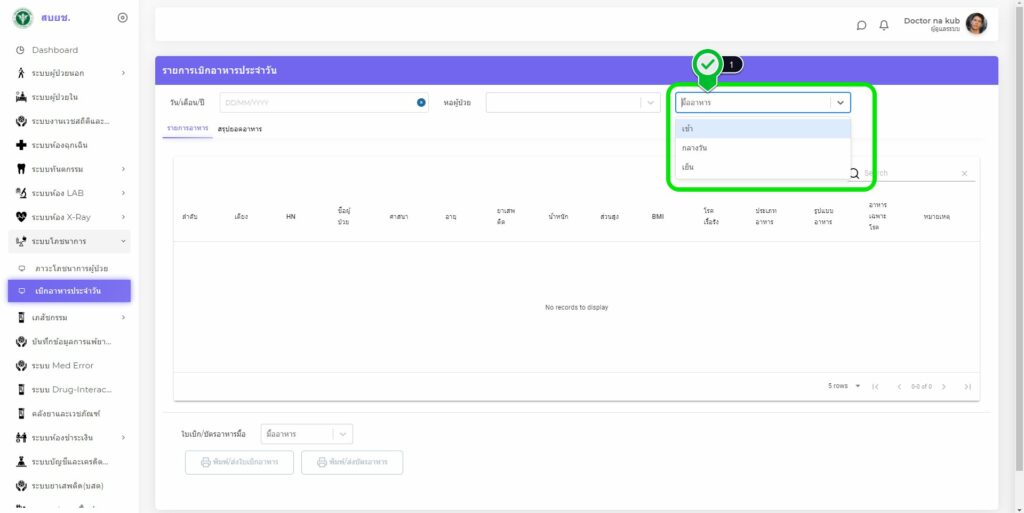
Task: Open the 5 rows per page dropdown
Action: [x=845, y=386]
